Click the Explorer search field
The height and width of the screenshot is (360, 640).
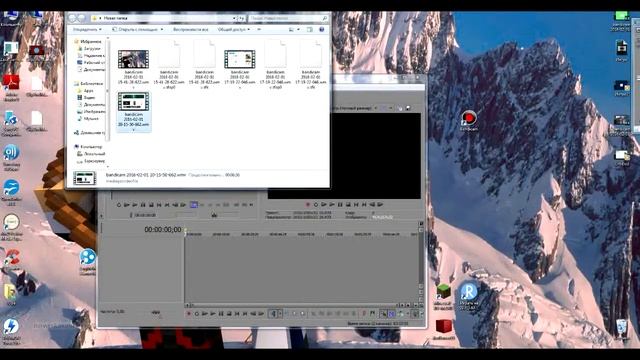tap(288, 18)
